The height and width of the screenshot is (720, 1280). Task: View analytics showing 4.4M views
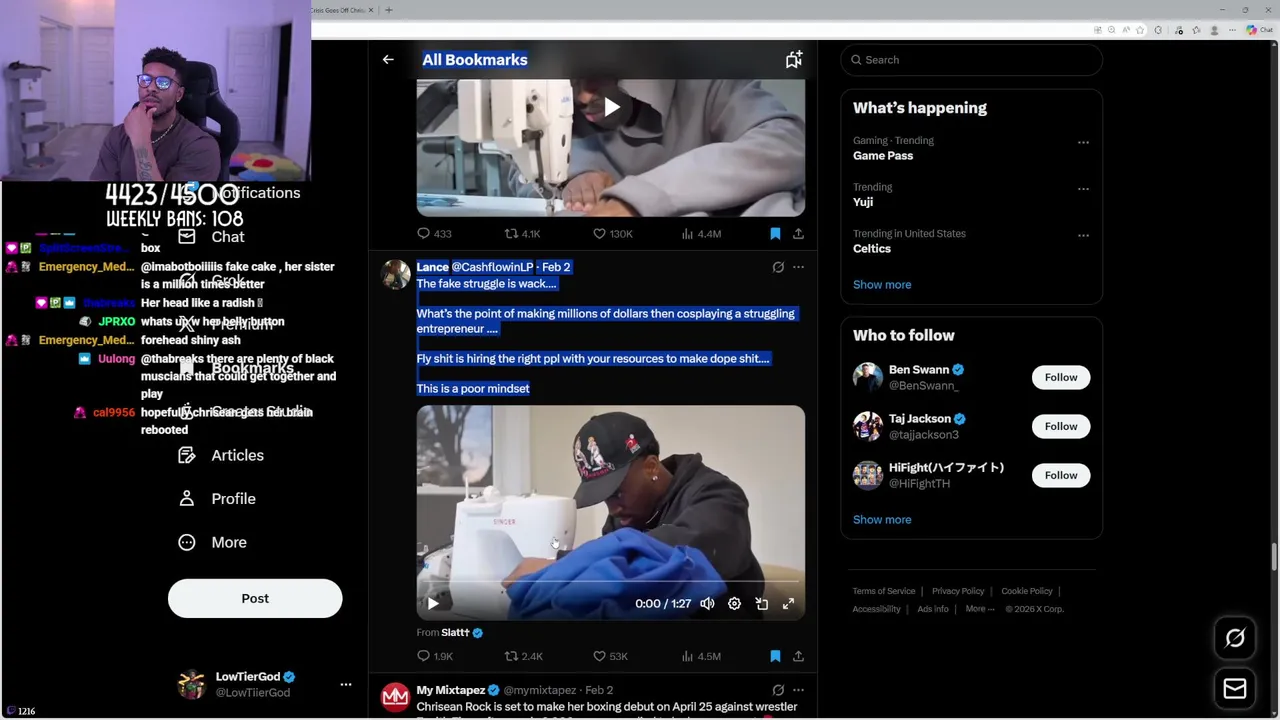click(701, 234)
